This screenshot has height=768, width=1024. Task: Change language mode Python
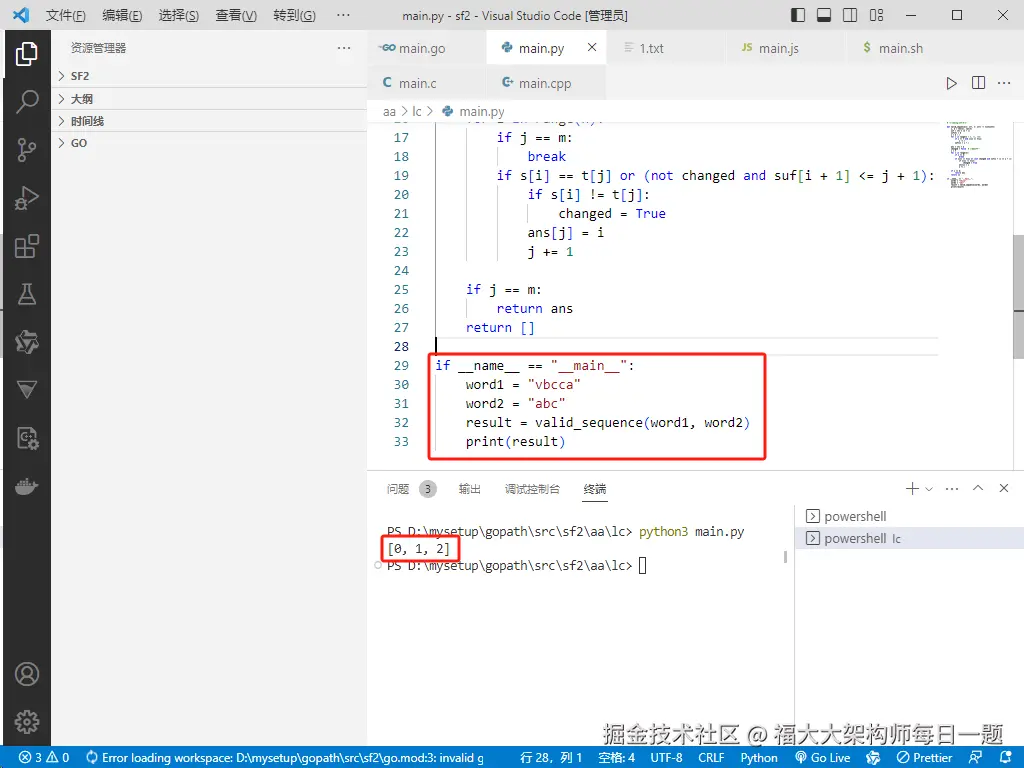point(759,758)
